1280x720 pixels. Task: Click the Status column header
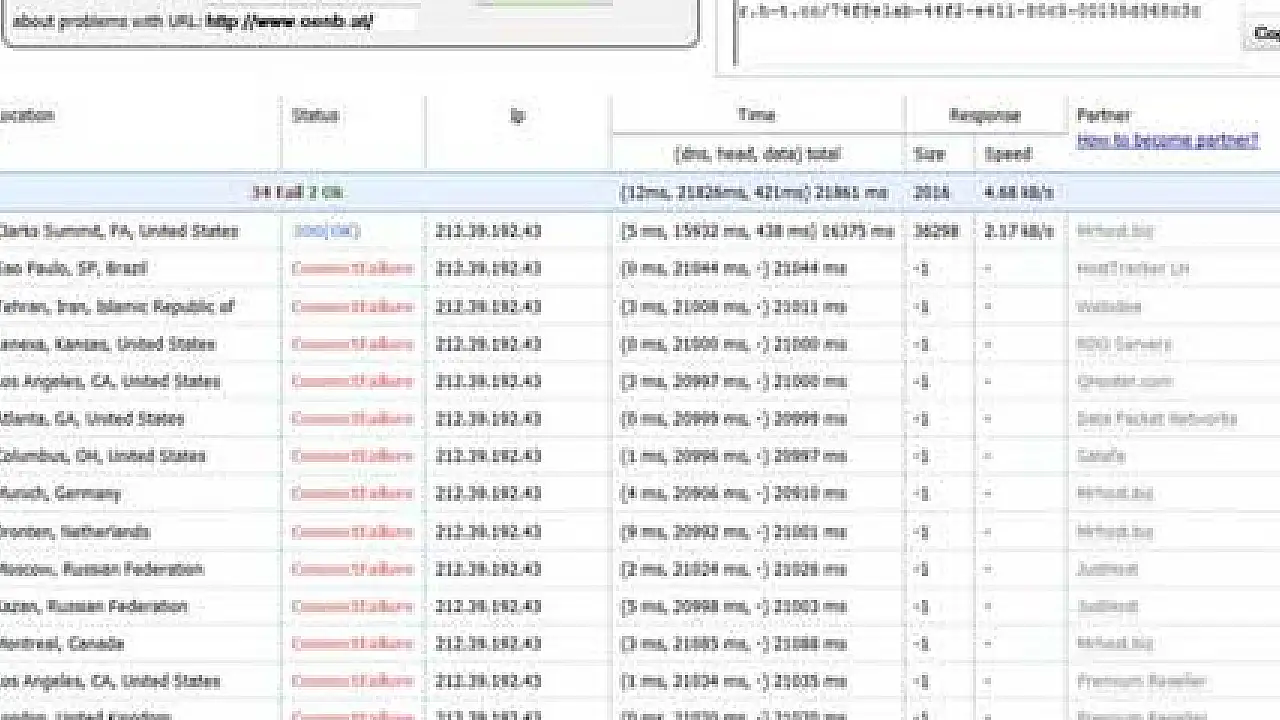315,115
